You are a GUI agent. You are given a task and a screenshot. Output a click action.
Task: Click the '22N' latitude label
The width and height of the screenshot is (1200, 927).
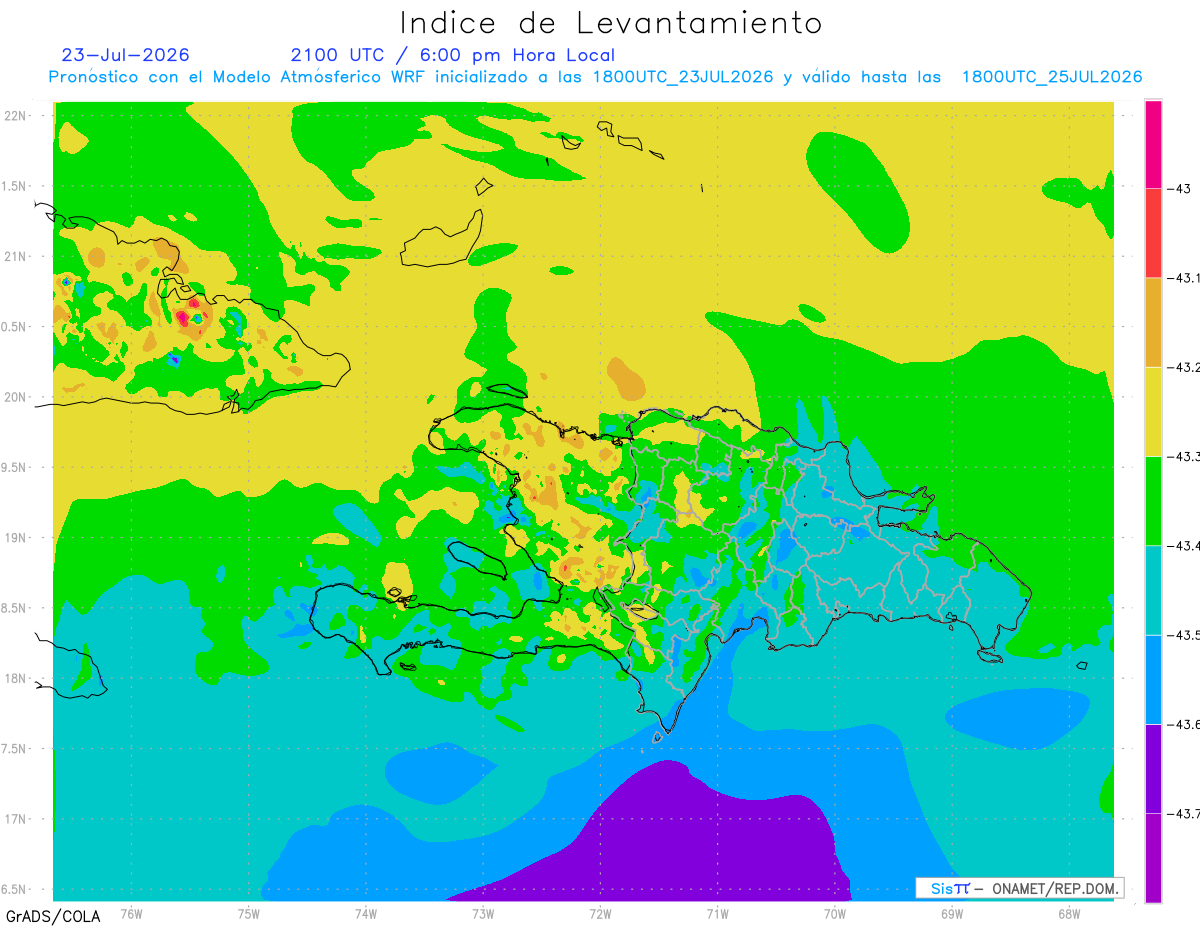coord(16,115)
